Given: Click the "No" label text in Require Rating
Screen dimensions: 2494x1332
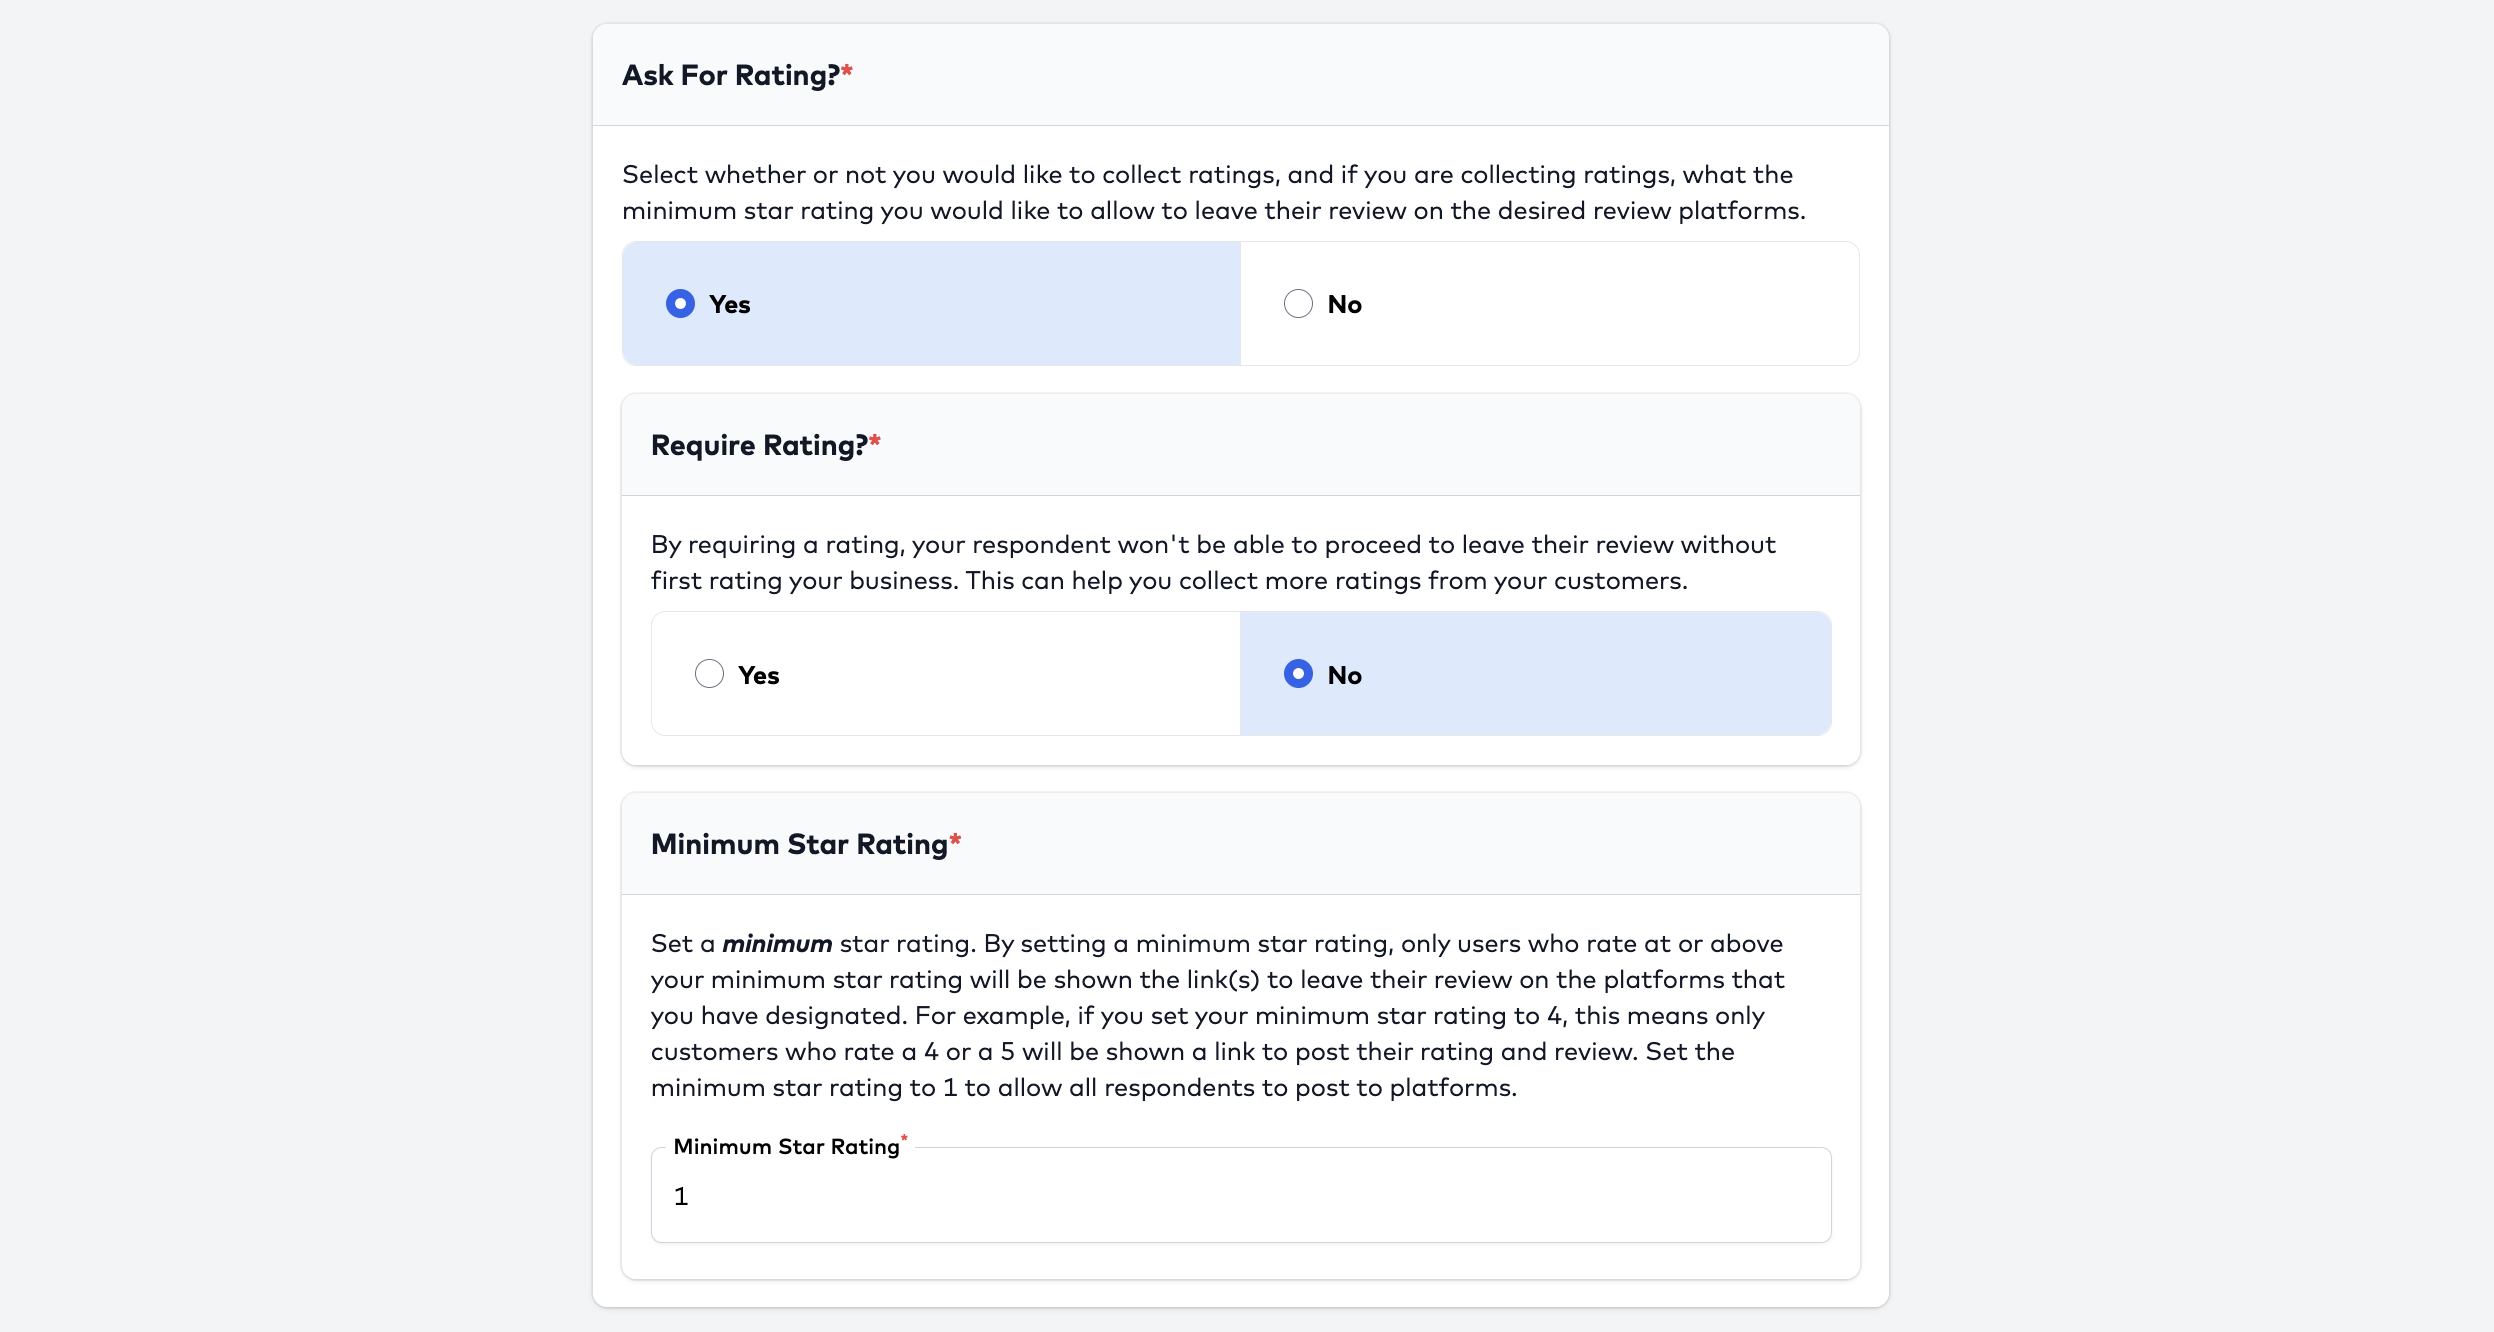Looking at the screenshot, I should (x=1344, y=676).
